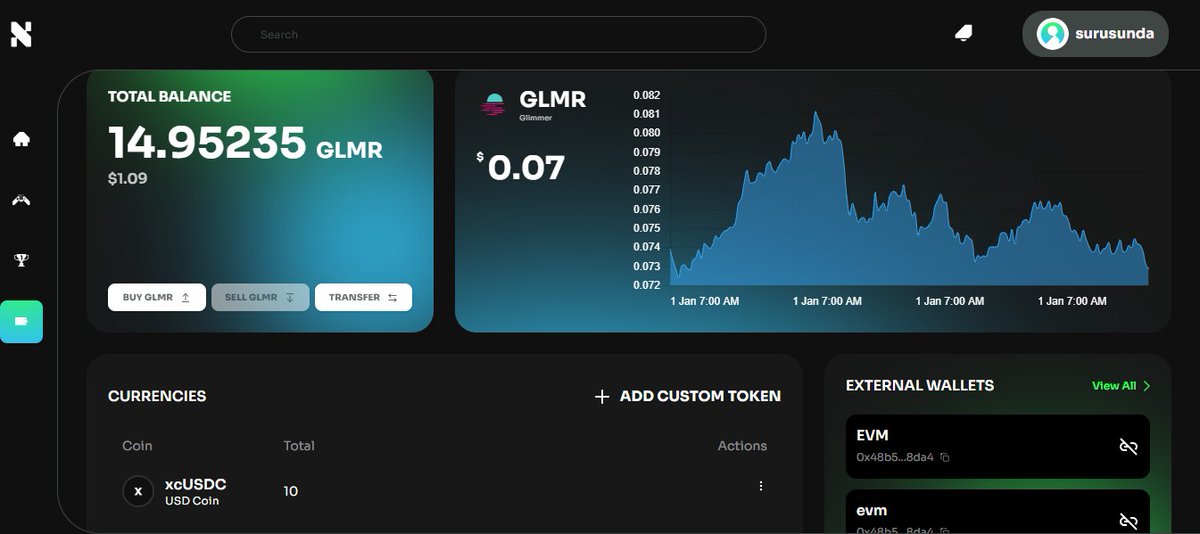Unlink the EVM wallet via chain icon
The height and width of the screenshot is (534, 1200).
pos(1128,446)
